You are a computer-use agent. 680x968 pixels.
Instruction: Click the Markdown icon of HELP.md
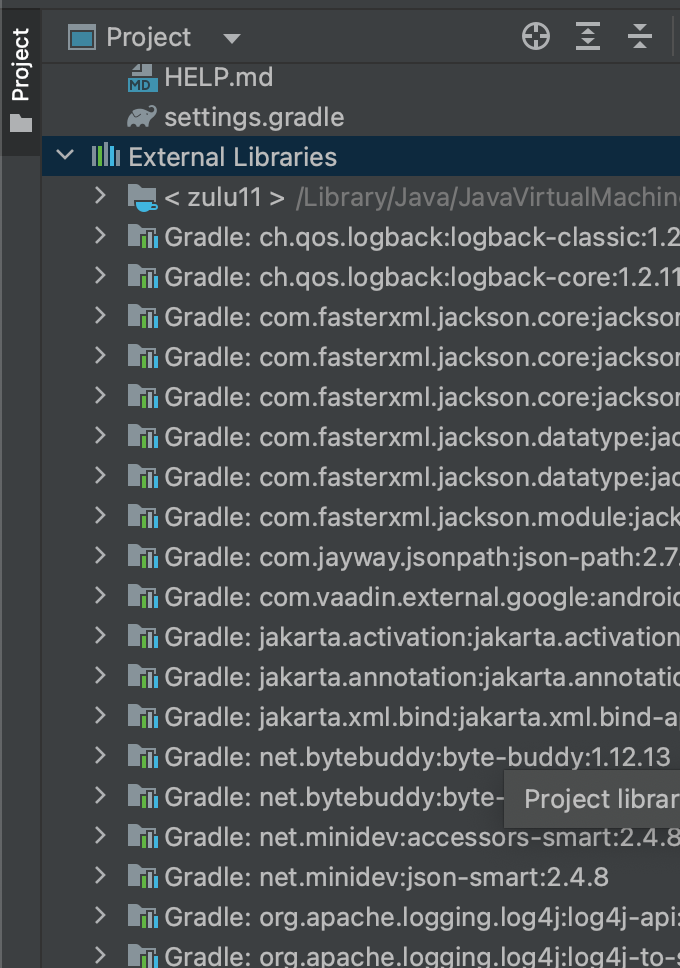[143, 78]
